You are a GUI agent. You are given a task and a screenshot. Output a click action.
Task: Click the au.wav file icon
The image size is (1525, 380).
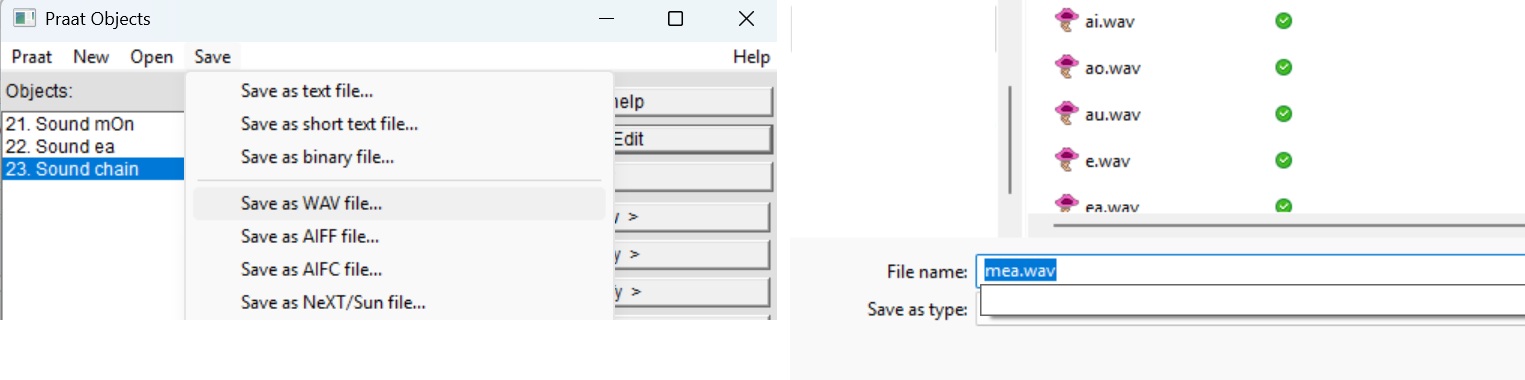point(1067,113)
